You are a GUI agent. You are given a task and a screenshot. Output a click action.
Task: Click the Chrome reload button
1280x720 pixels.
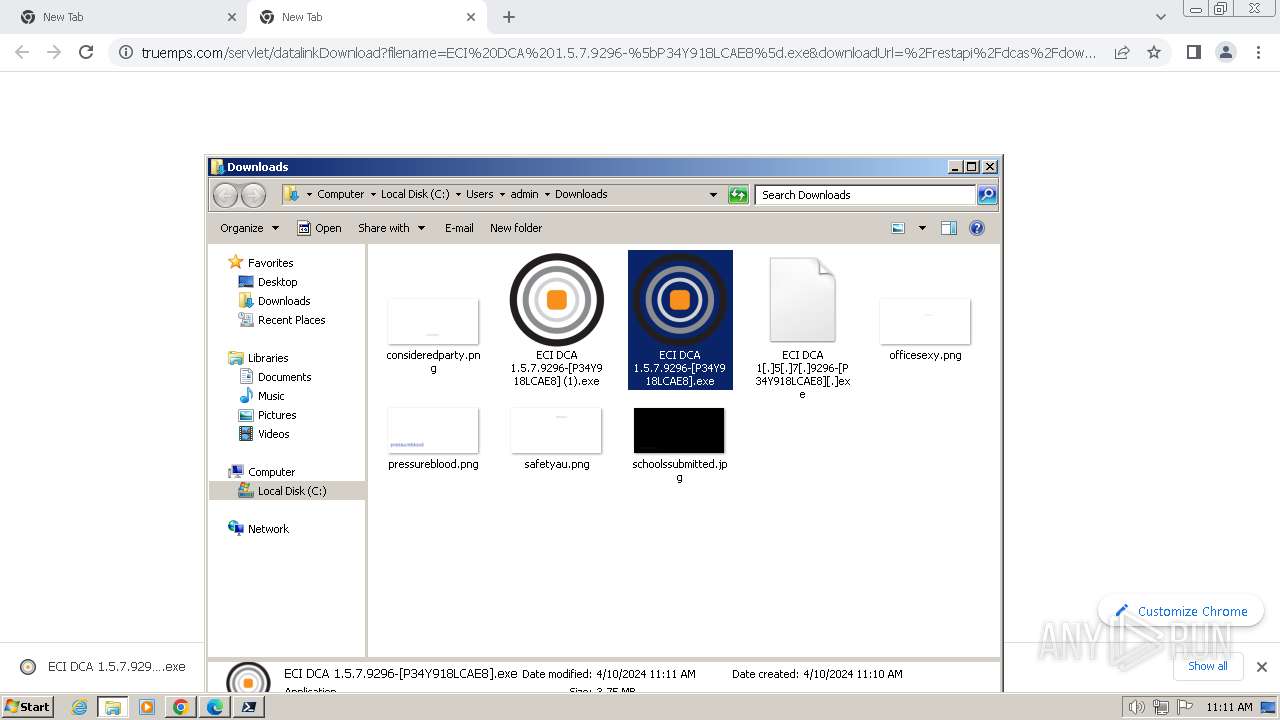click(86, 52)
